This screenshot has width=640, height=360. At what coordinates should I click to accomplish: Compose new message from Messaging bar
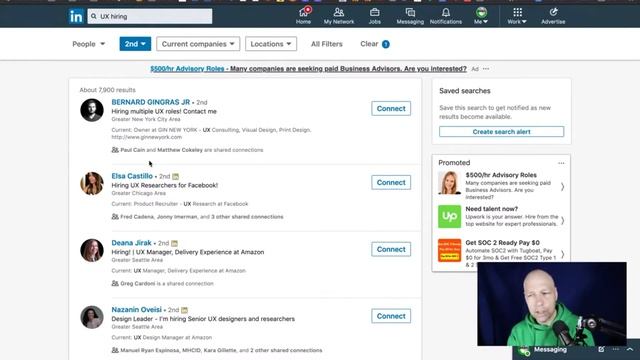point(601,349)
